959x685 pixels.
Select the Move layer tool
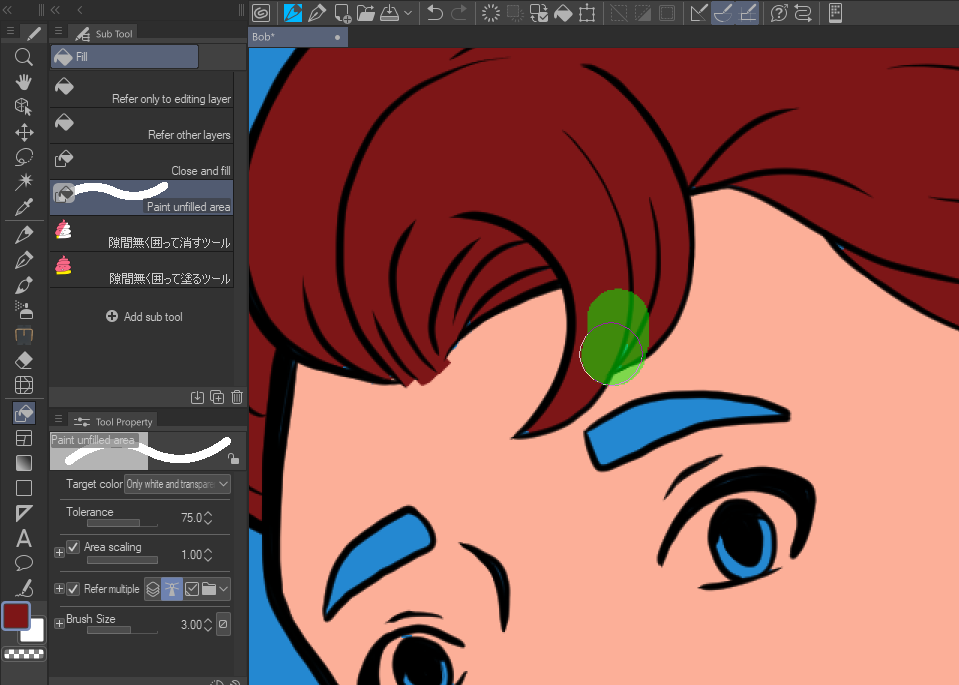[23, 132]
